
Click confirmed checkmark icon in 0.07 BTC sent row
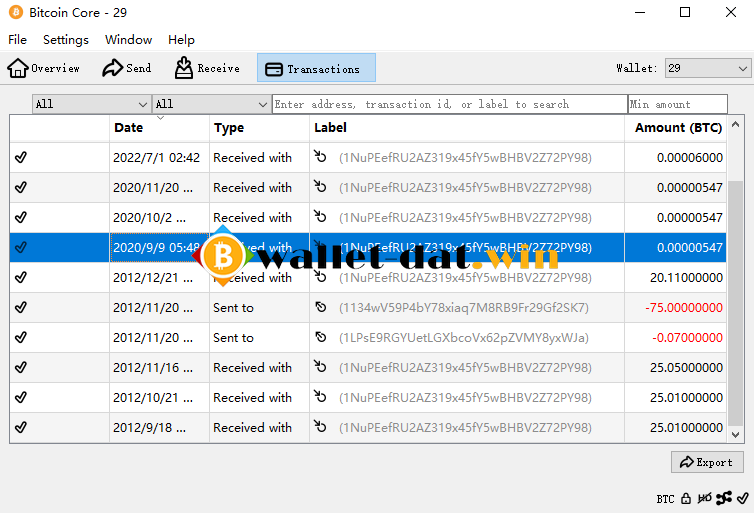click(21, 338)
